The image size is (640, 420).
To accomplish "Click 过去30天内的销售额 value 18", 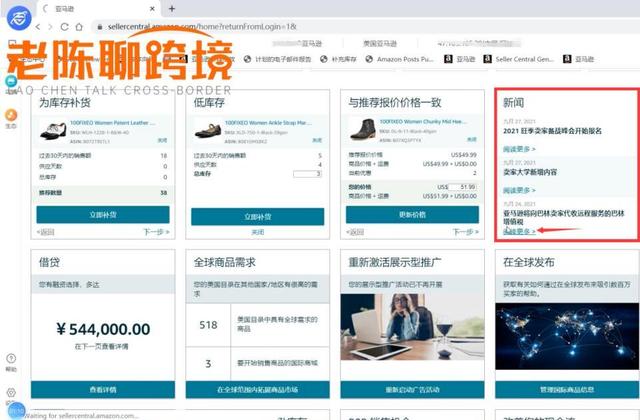I will [x=164, y=156].
